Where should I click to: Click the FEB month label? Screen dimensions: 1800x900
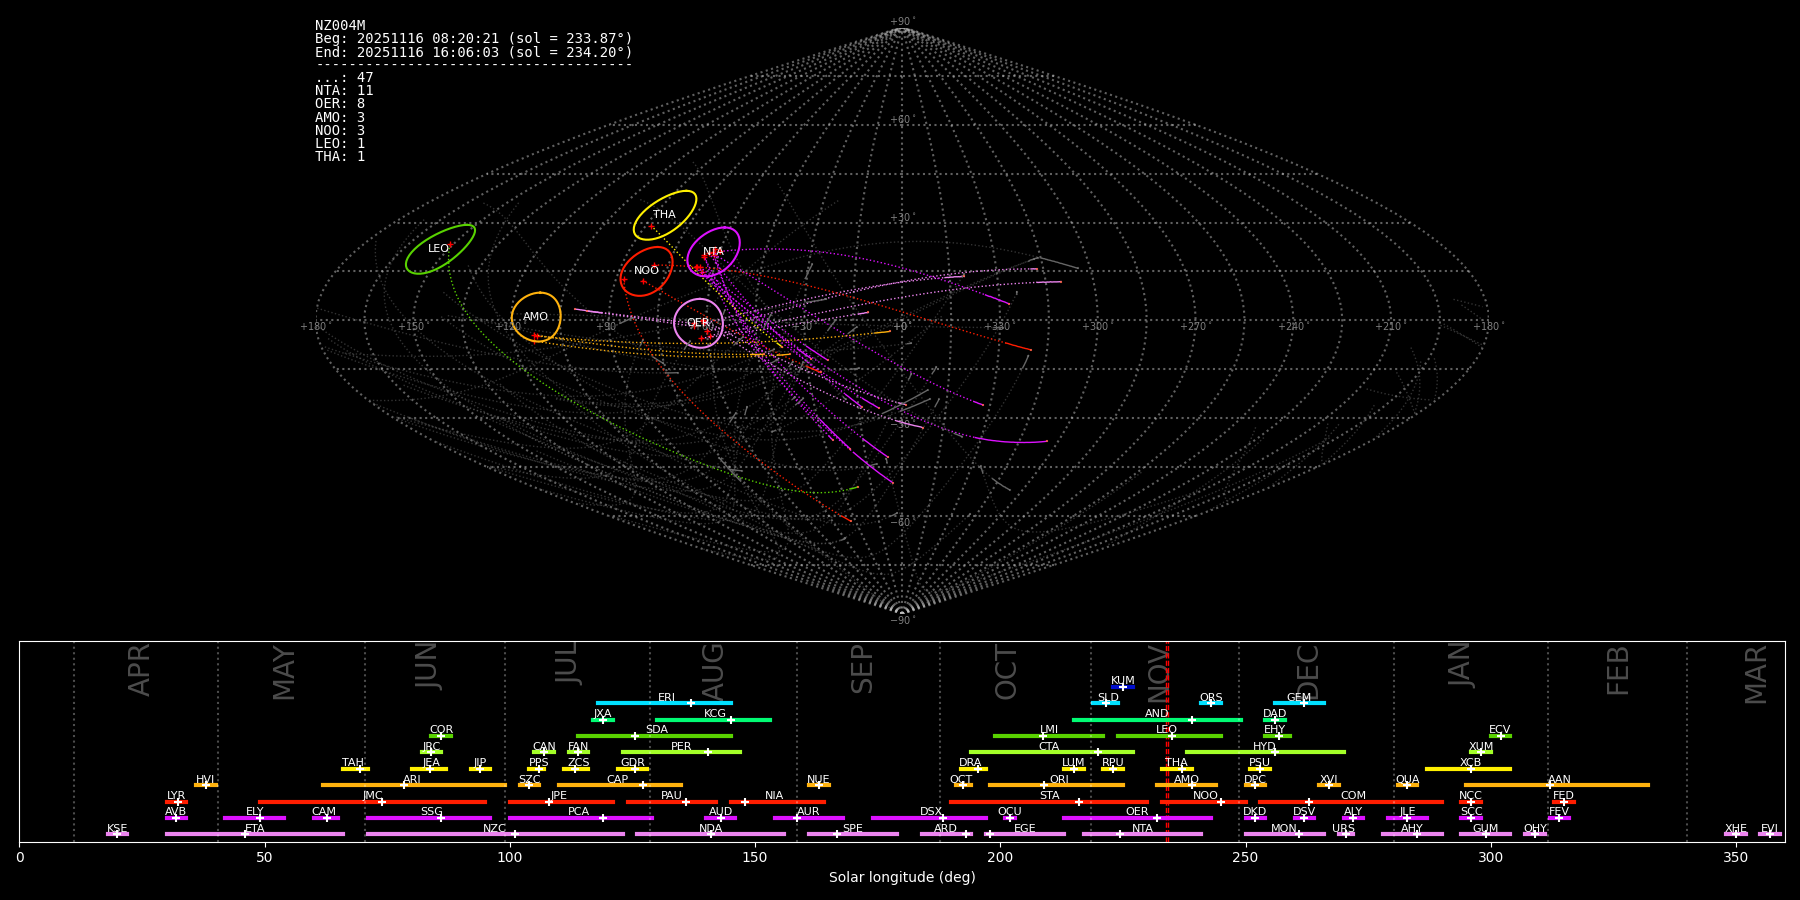click(1618, 670)
